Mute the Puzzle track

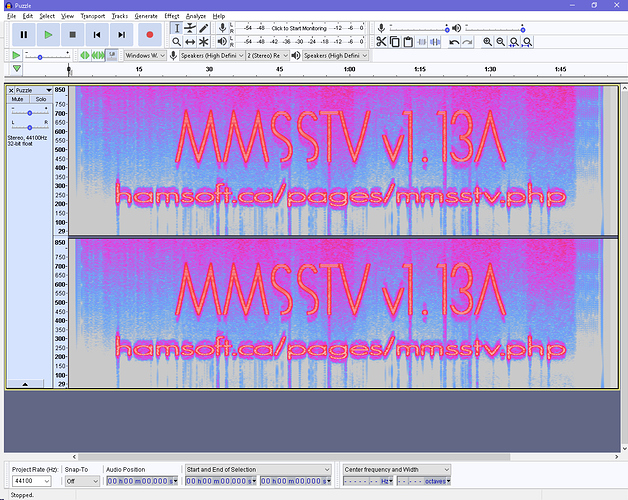tap(18, 99)
